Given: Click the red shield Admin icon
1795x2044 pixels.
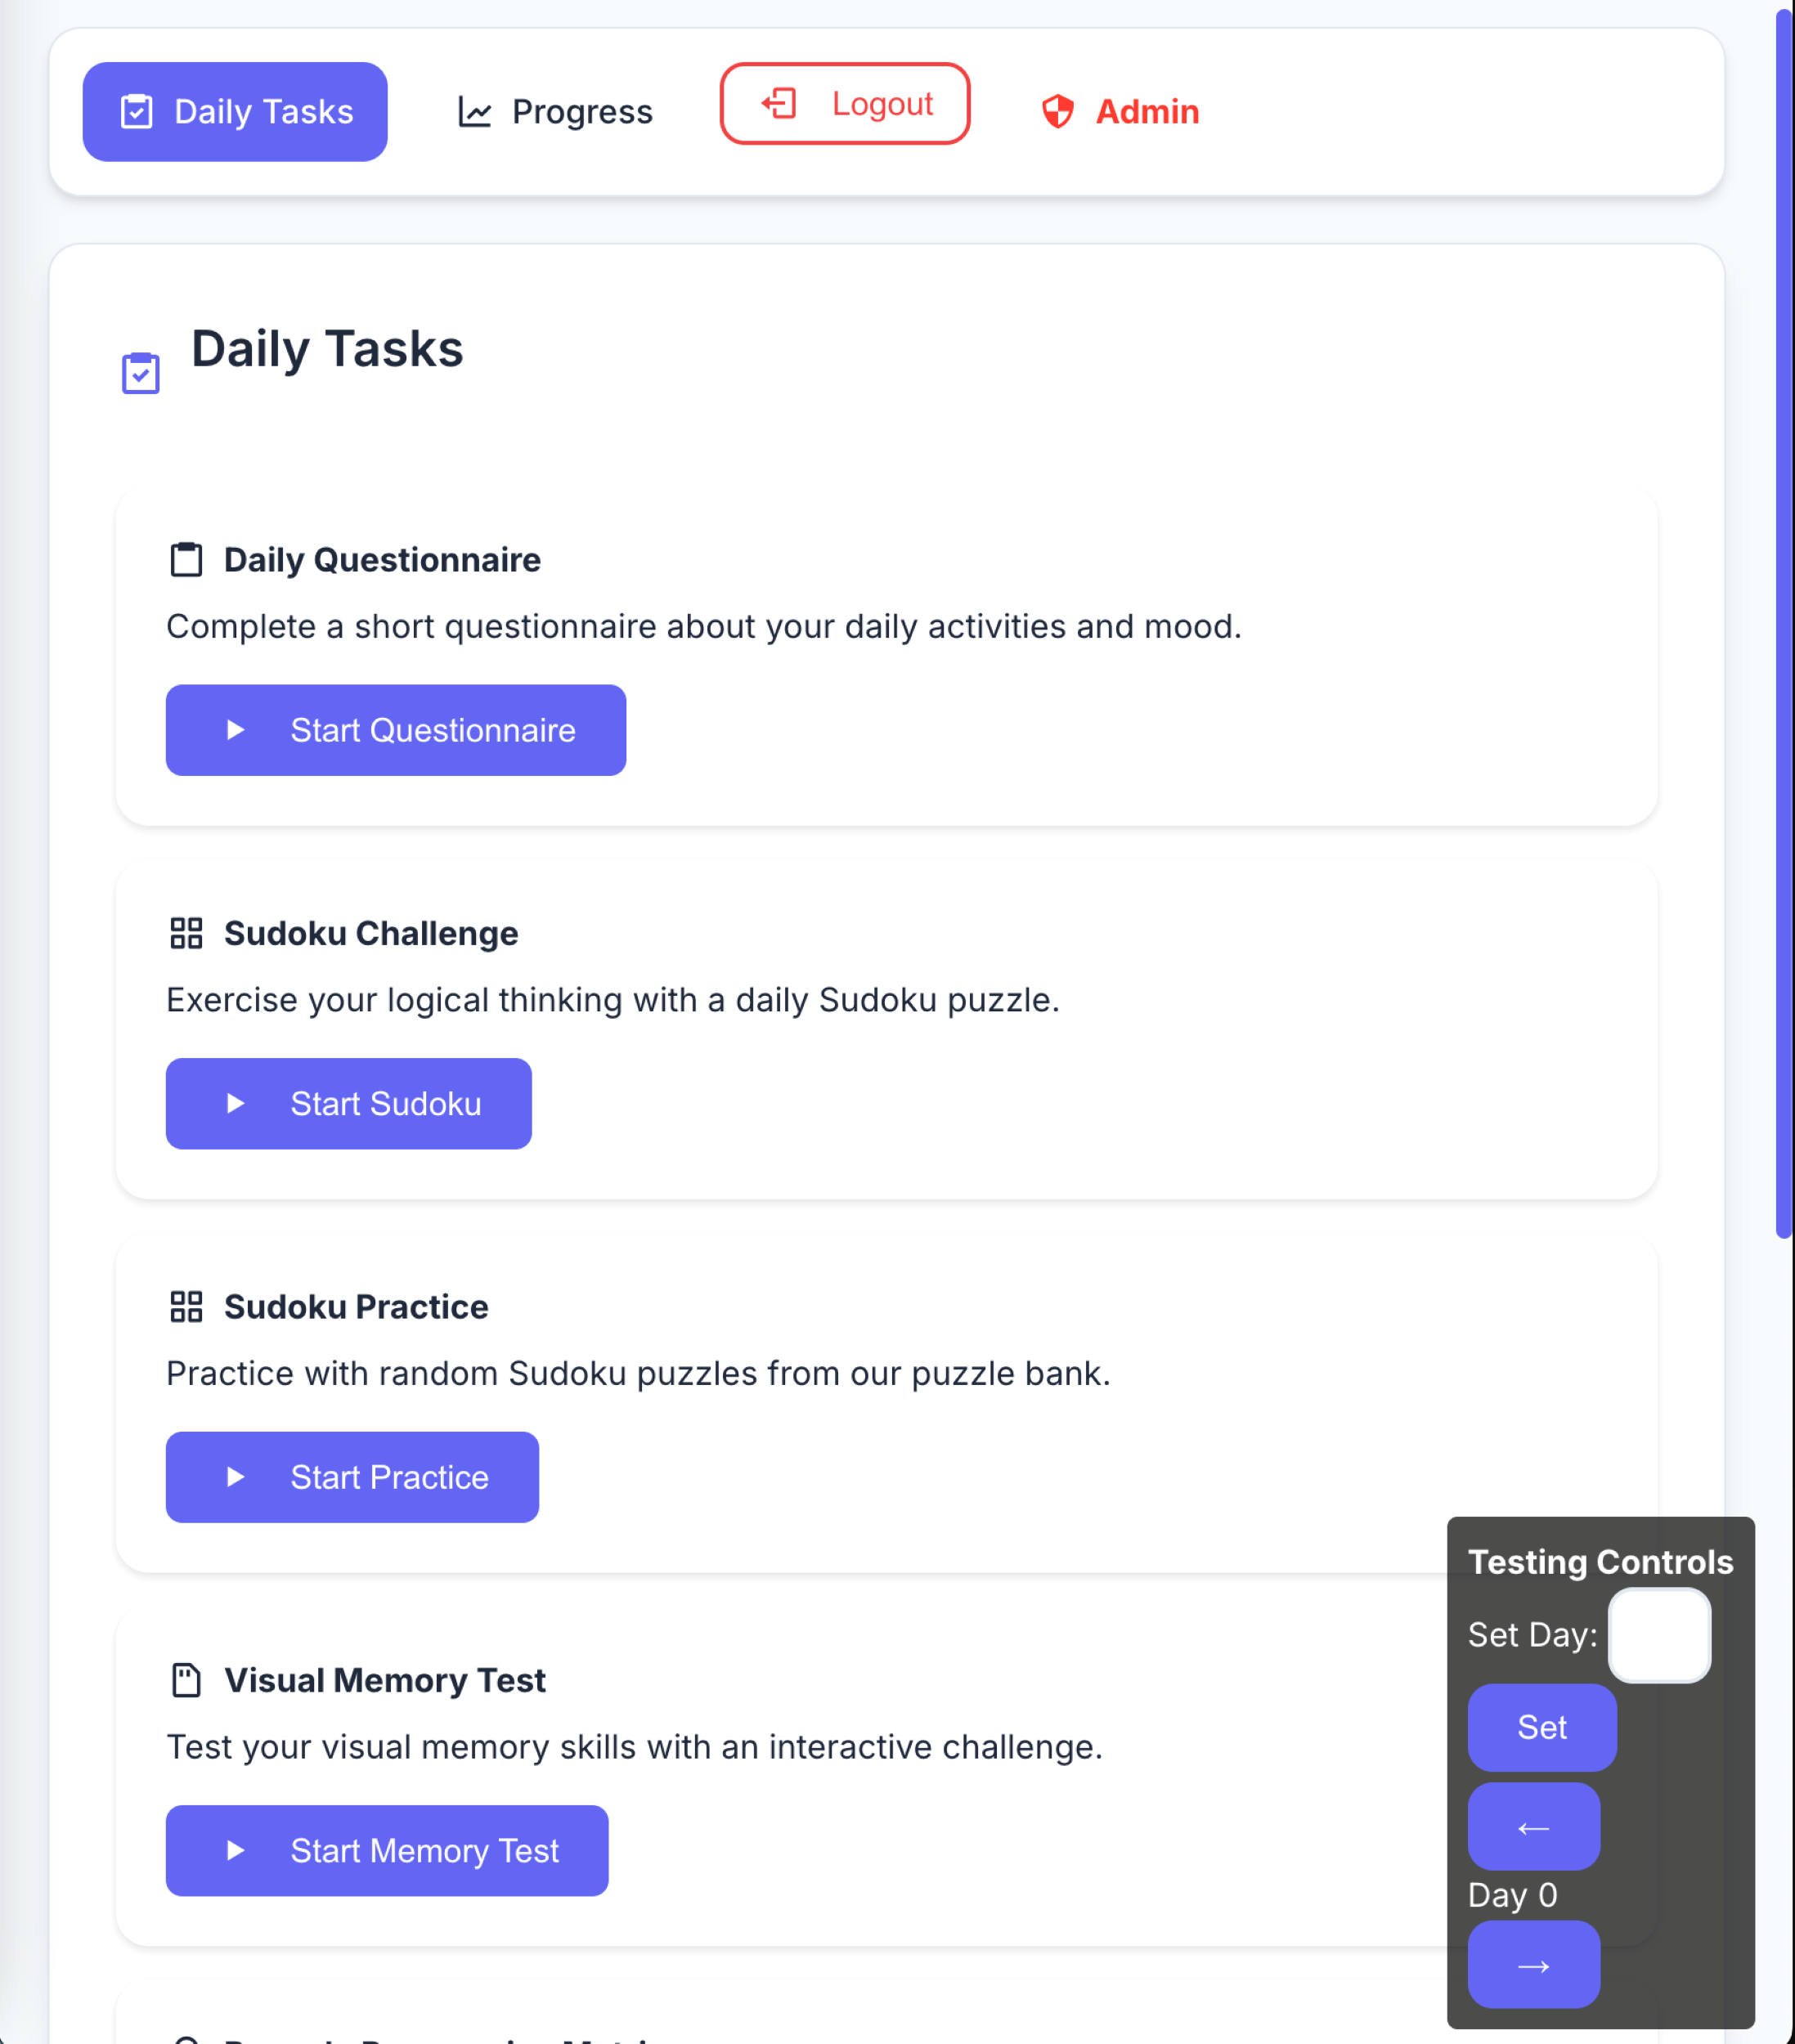Looking at the screenshot, I should point(1057,111).
